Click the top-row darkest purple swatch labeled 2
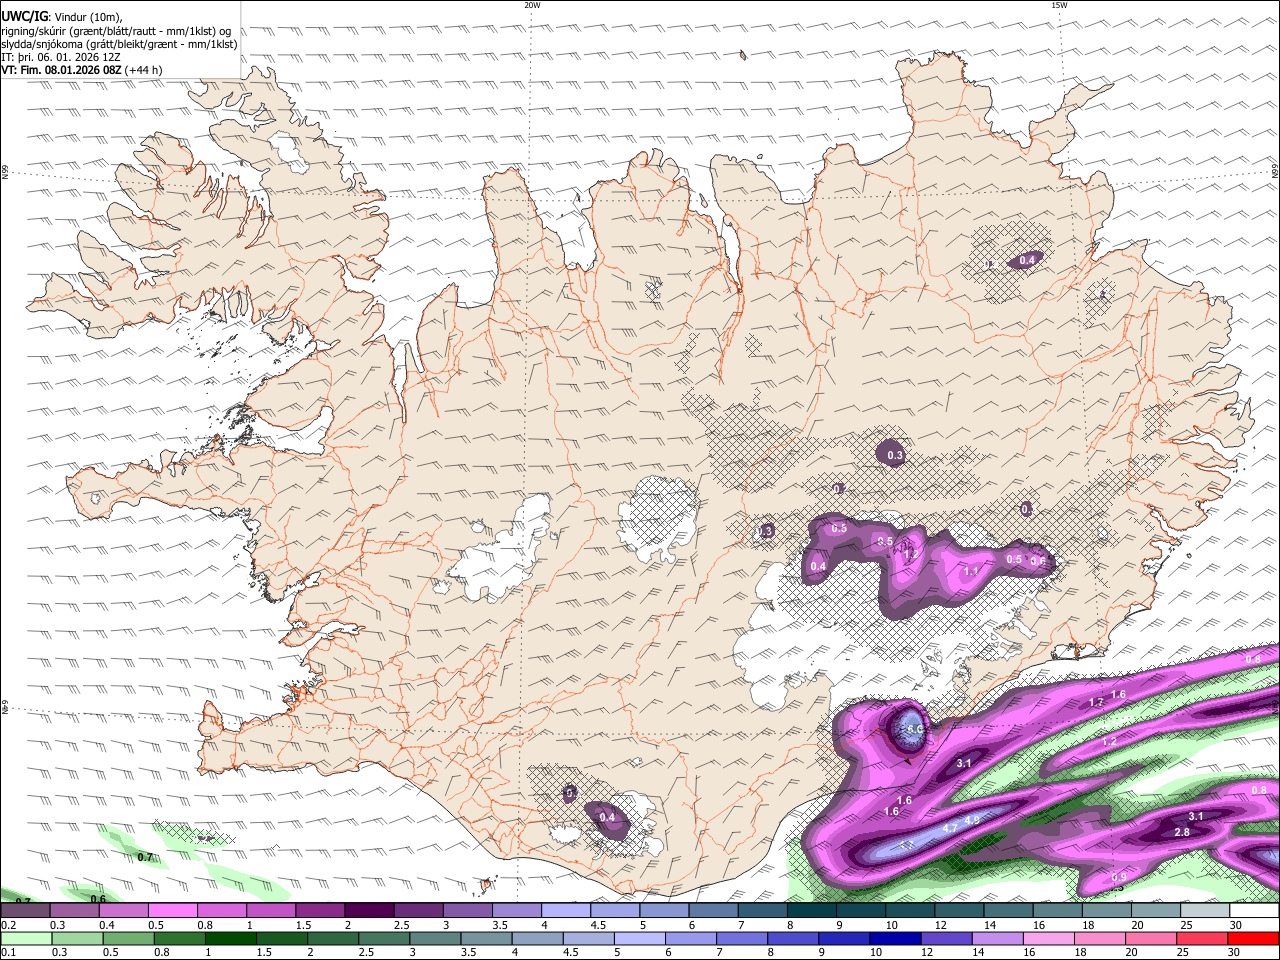The image size is (1280, 960). (x=368, y=911)
